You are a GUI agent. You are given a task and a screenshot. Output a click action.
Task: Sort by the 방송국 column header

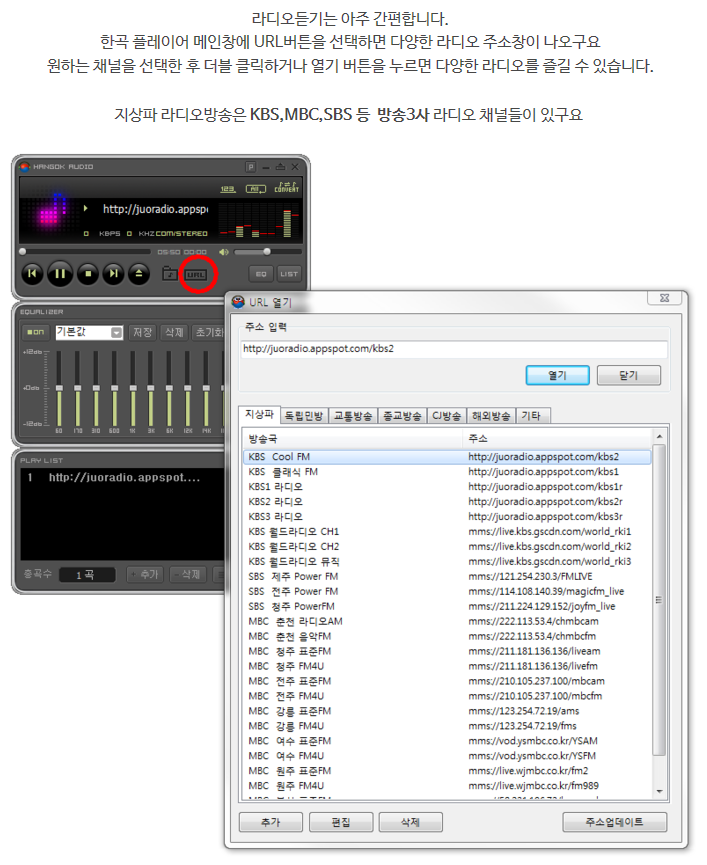click(352, 439)
